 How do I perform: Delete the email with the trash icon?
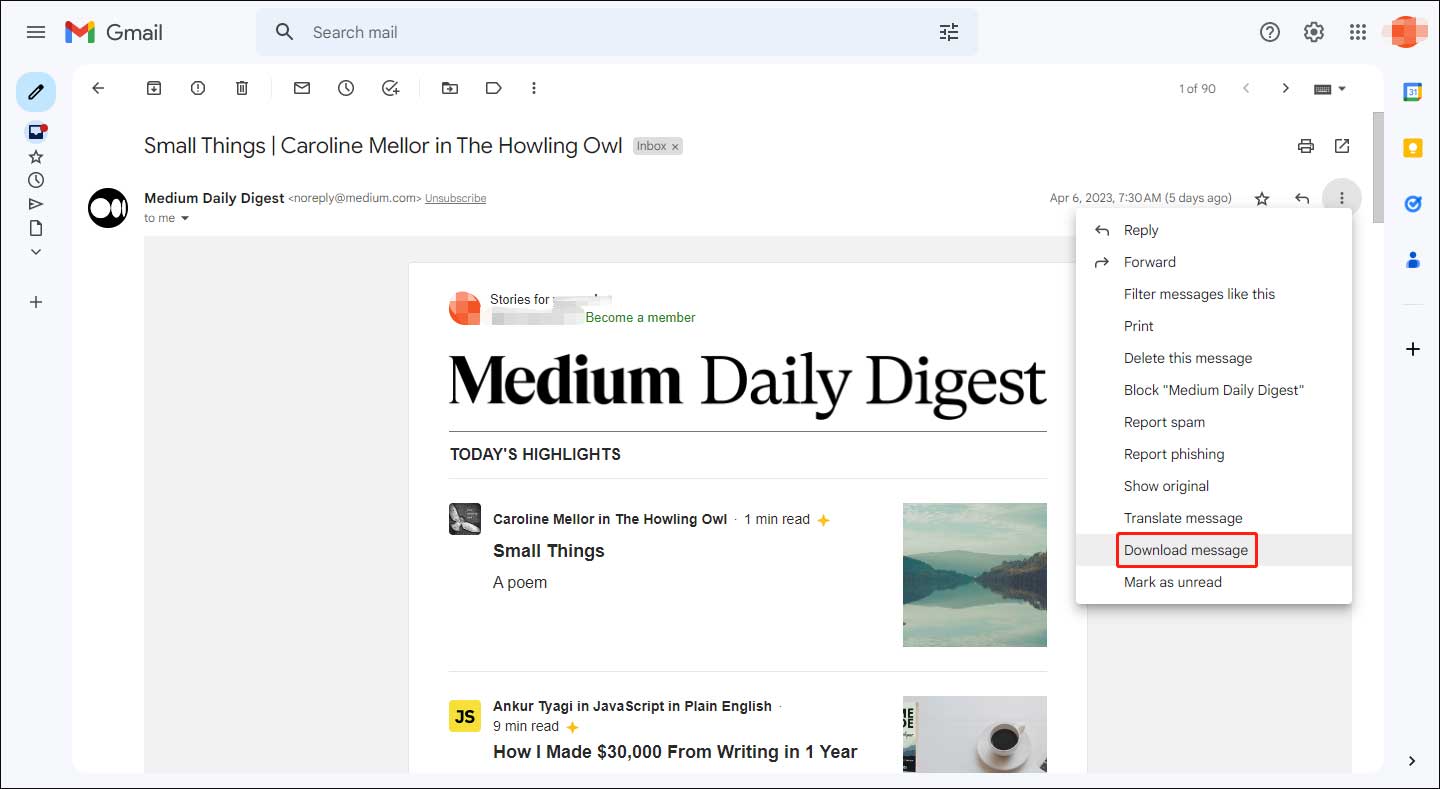242,88
